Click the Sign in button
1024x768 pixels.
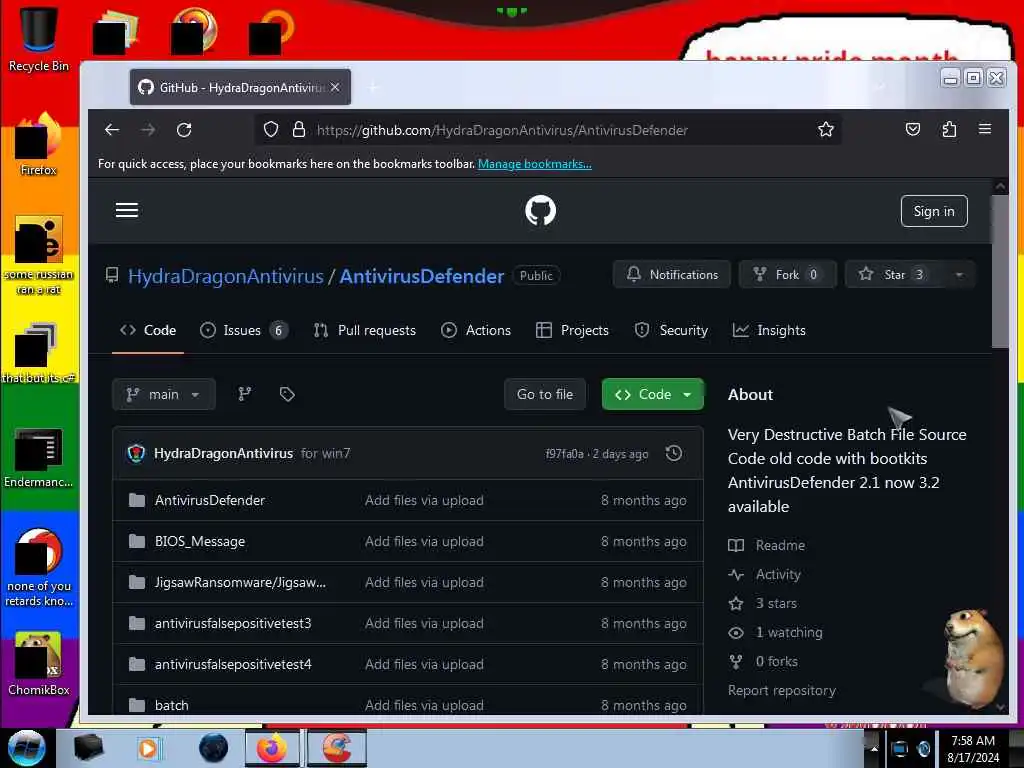pyautogui.click(x=934, y=211)
